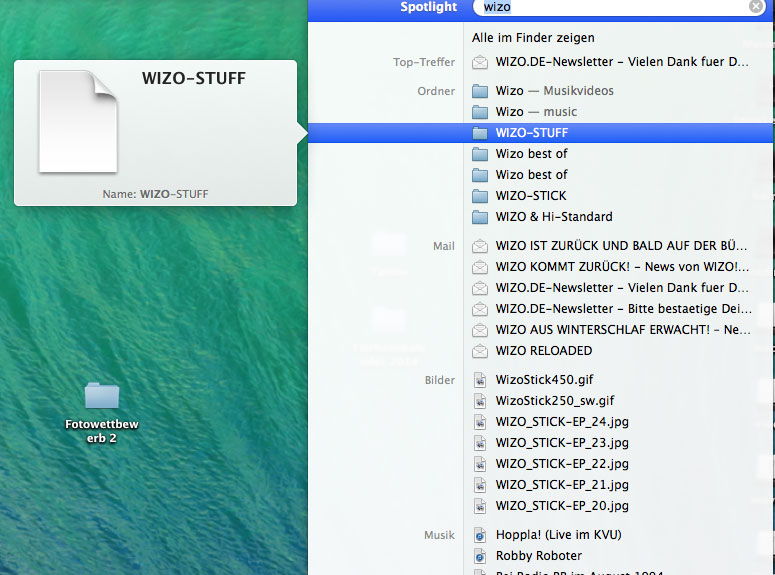Open WIZO_STICK-EP_20.jpg image result
775x575 pixels.
pyautogui.click(x=562, y=506)
